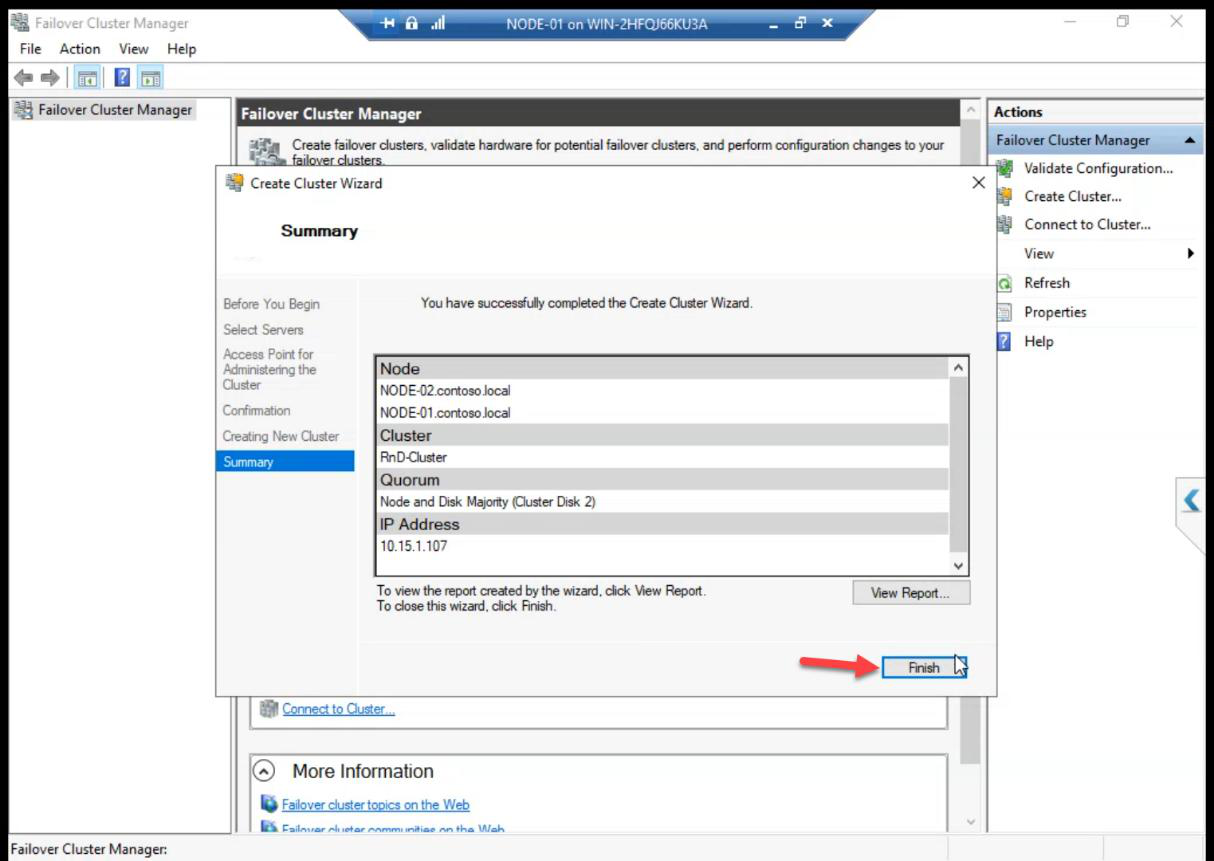Click the green Refresh icon in Actions
The image size is (1214, 861).
pos(1005,283)
